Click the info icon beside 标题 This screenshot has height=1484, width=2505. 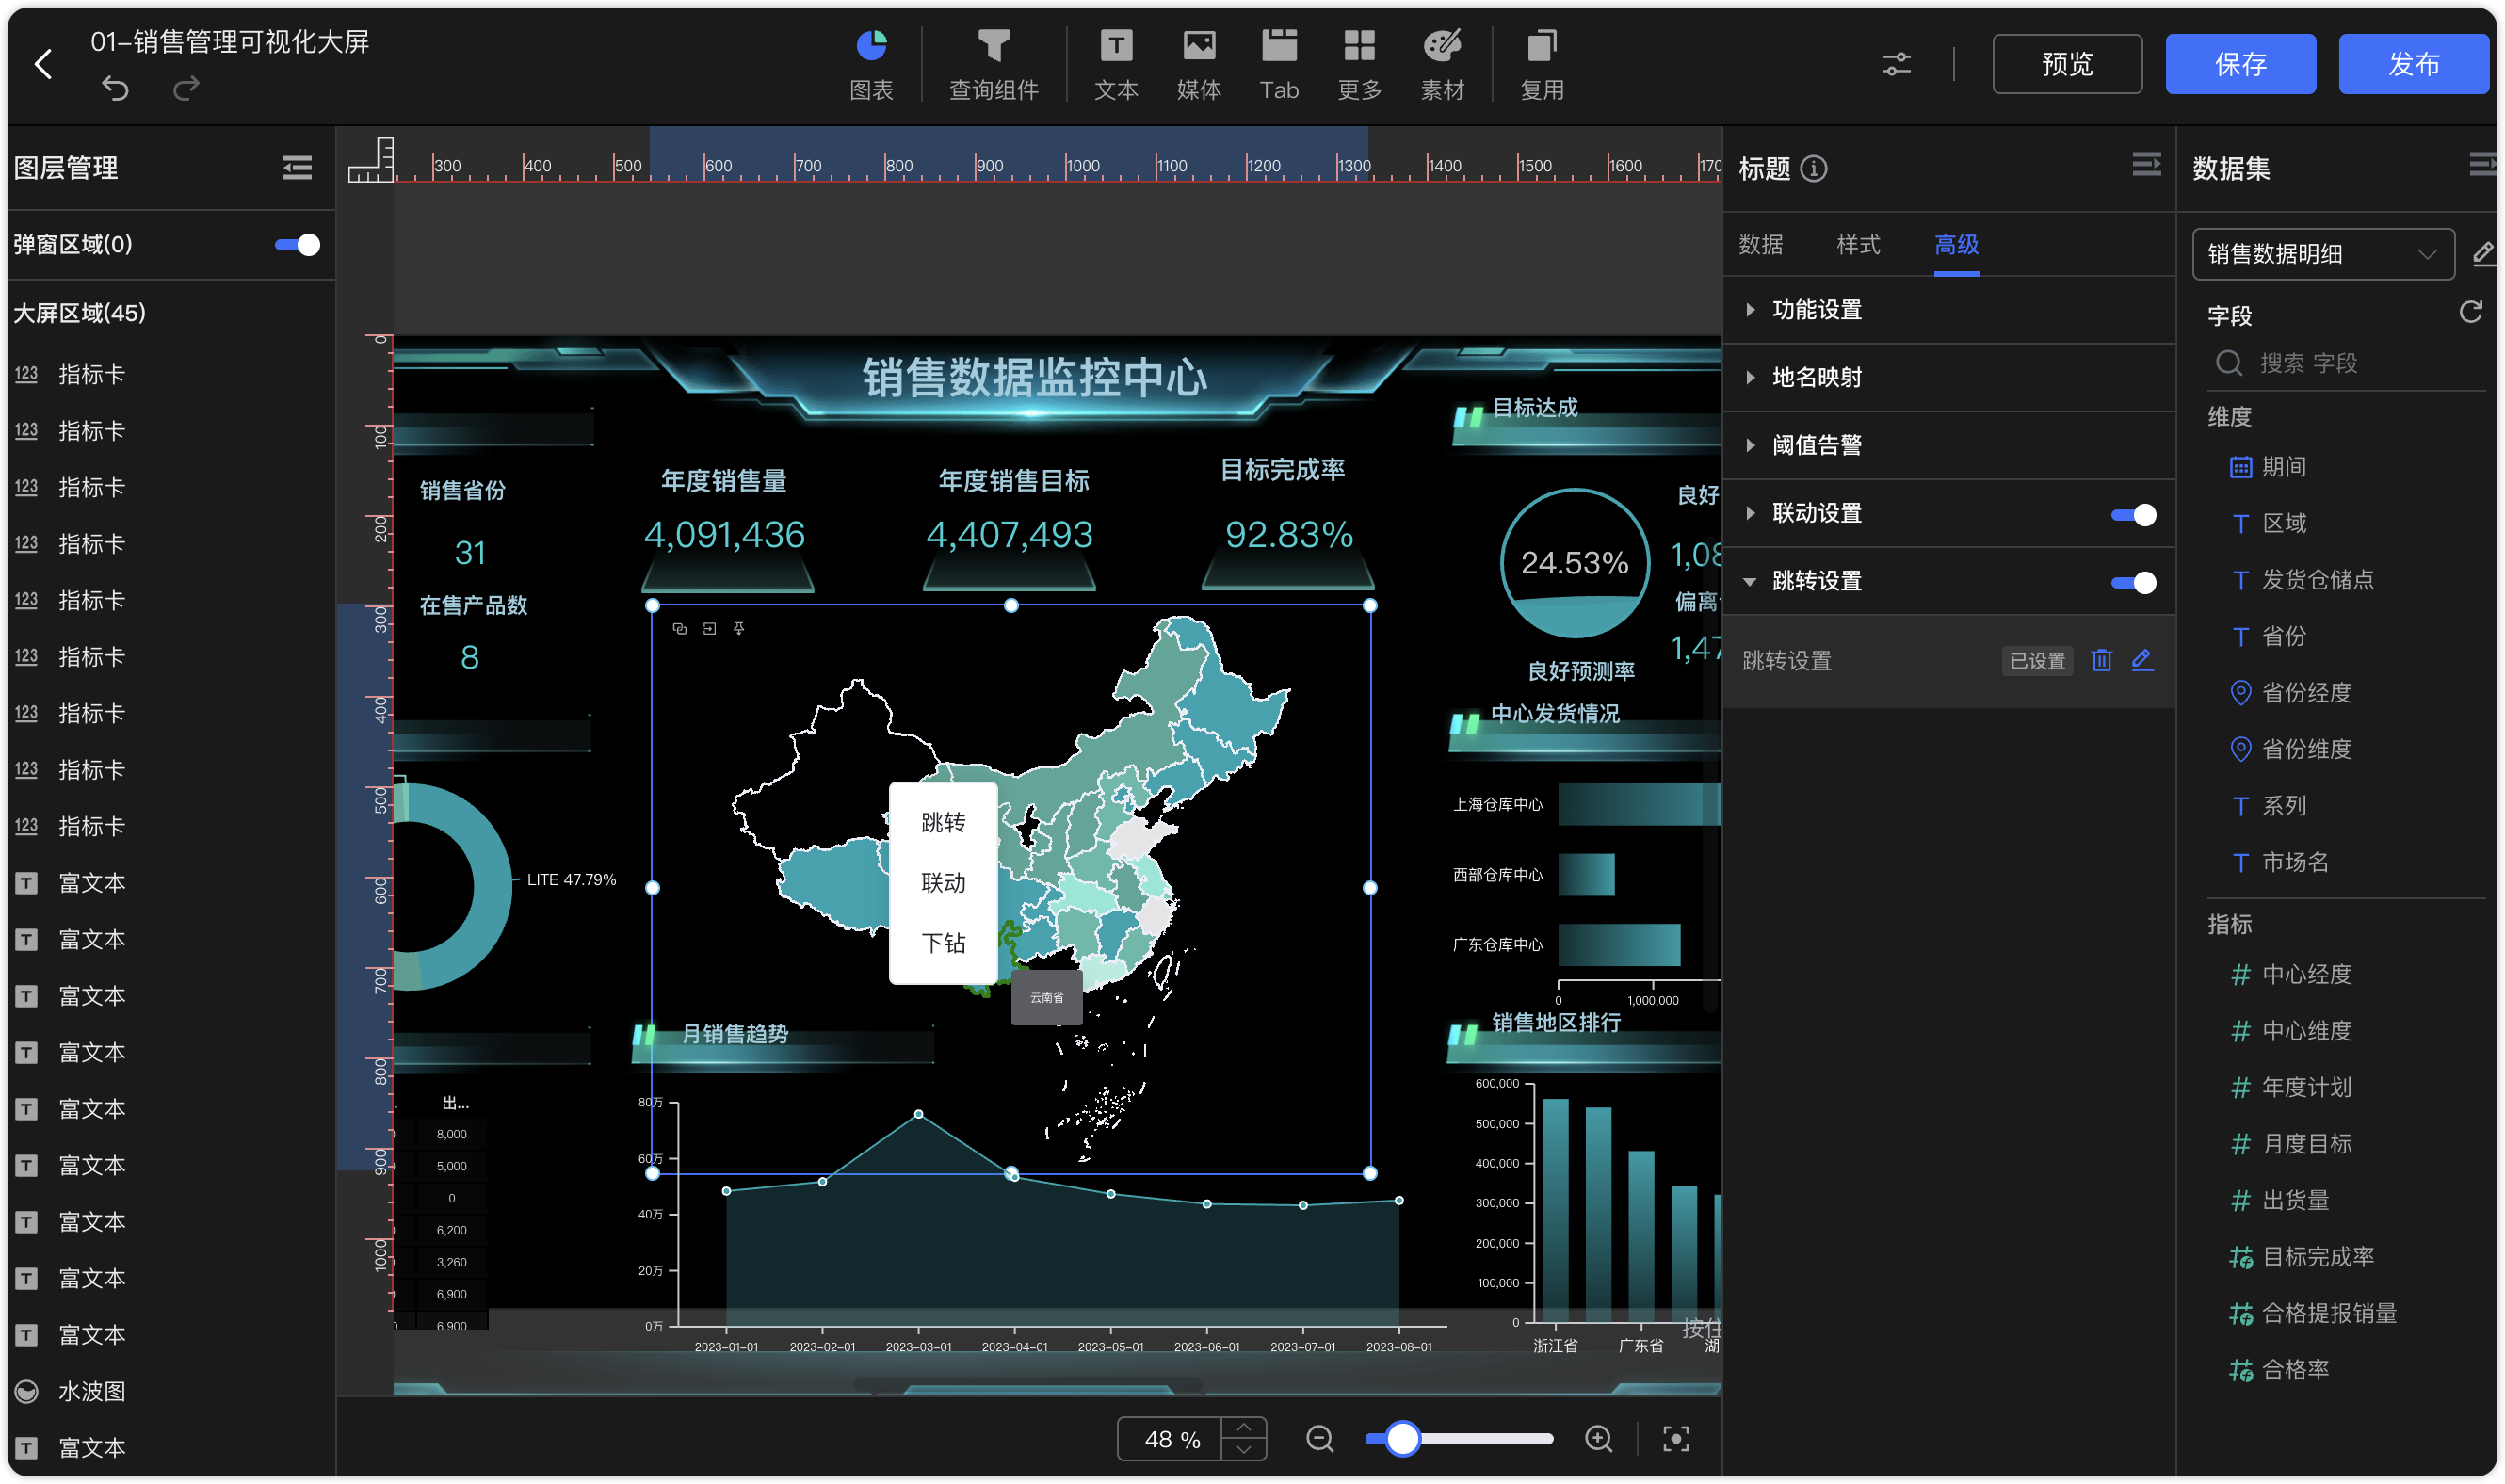pos(1813,168)
